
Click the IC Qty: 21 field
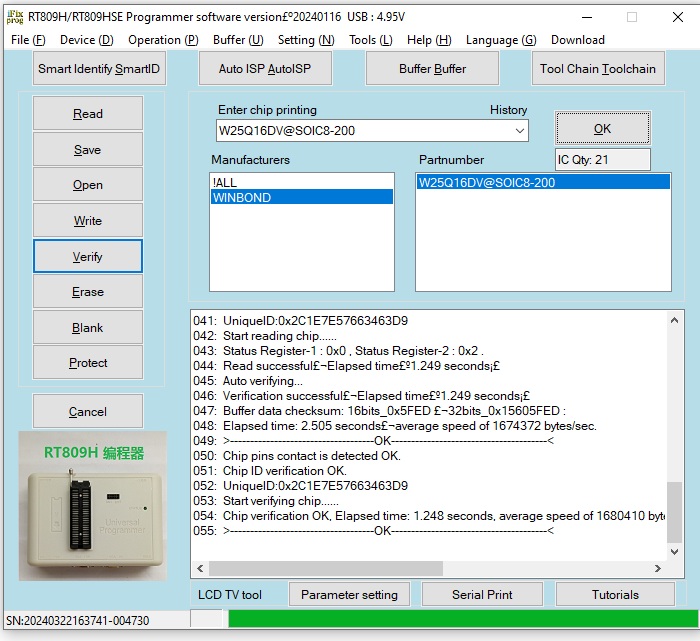[603, 160]
